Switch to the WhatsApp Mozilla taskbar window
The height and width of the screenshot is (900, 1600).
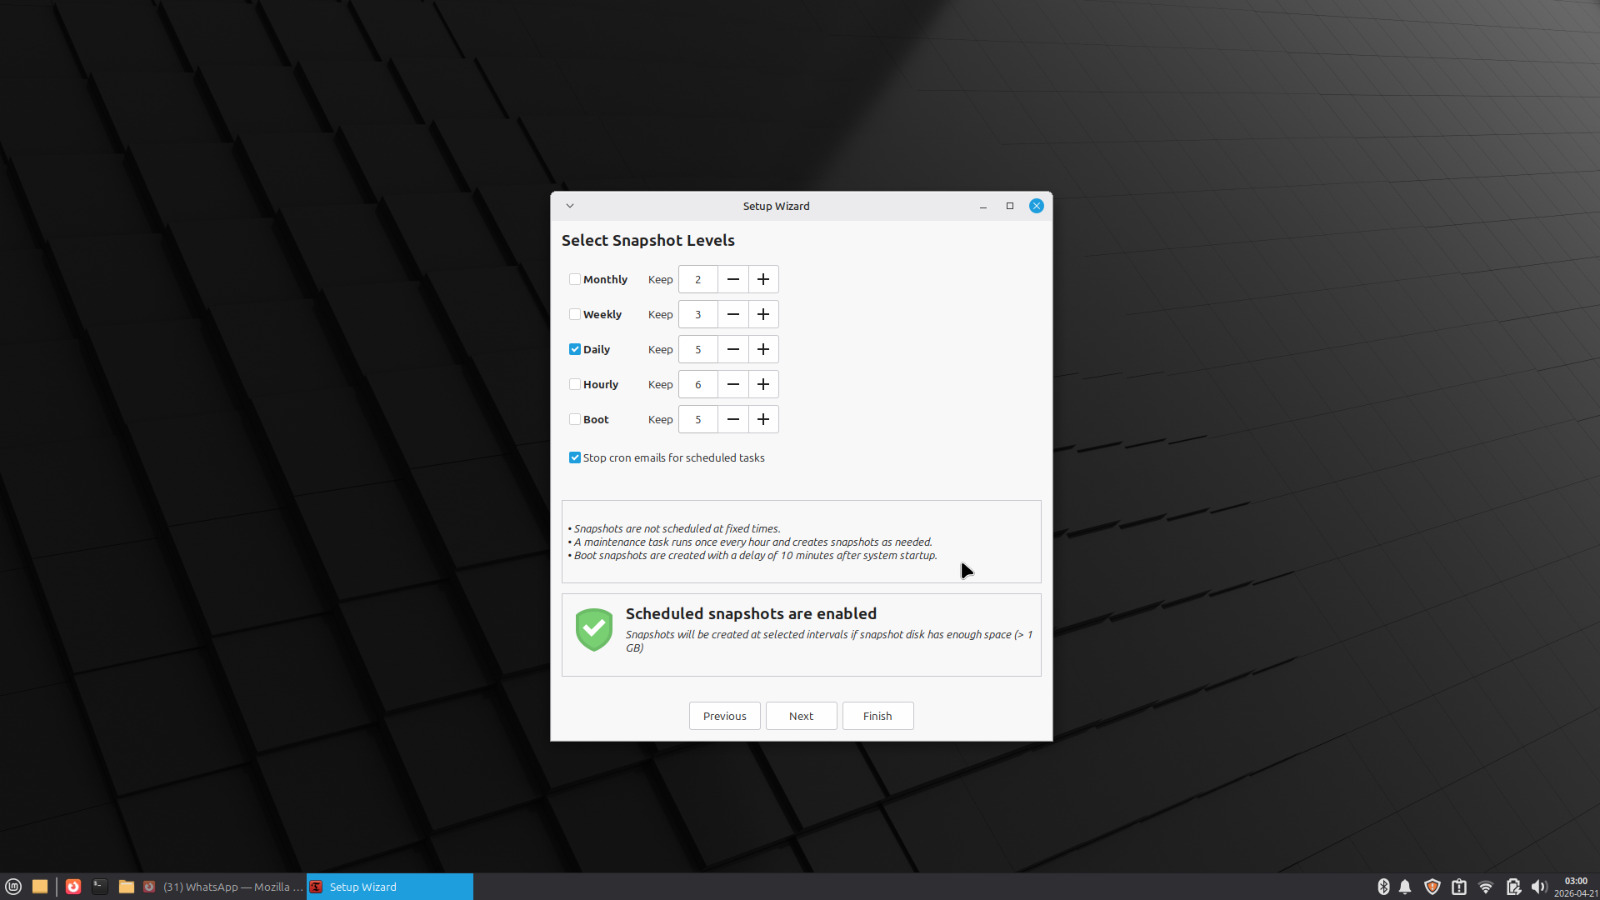click(224, 887)
